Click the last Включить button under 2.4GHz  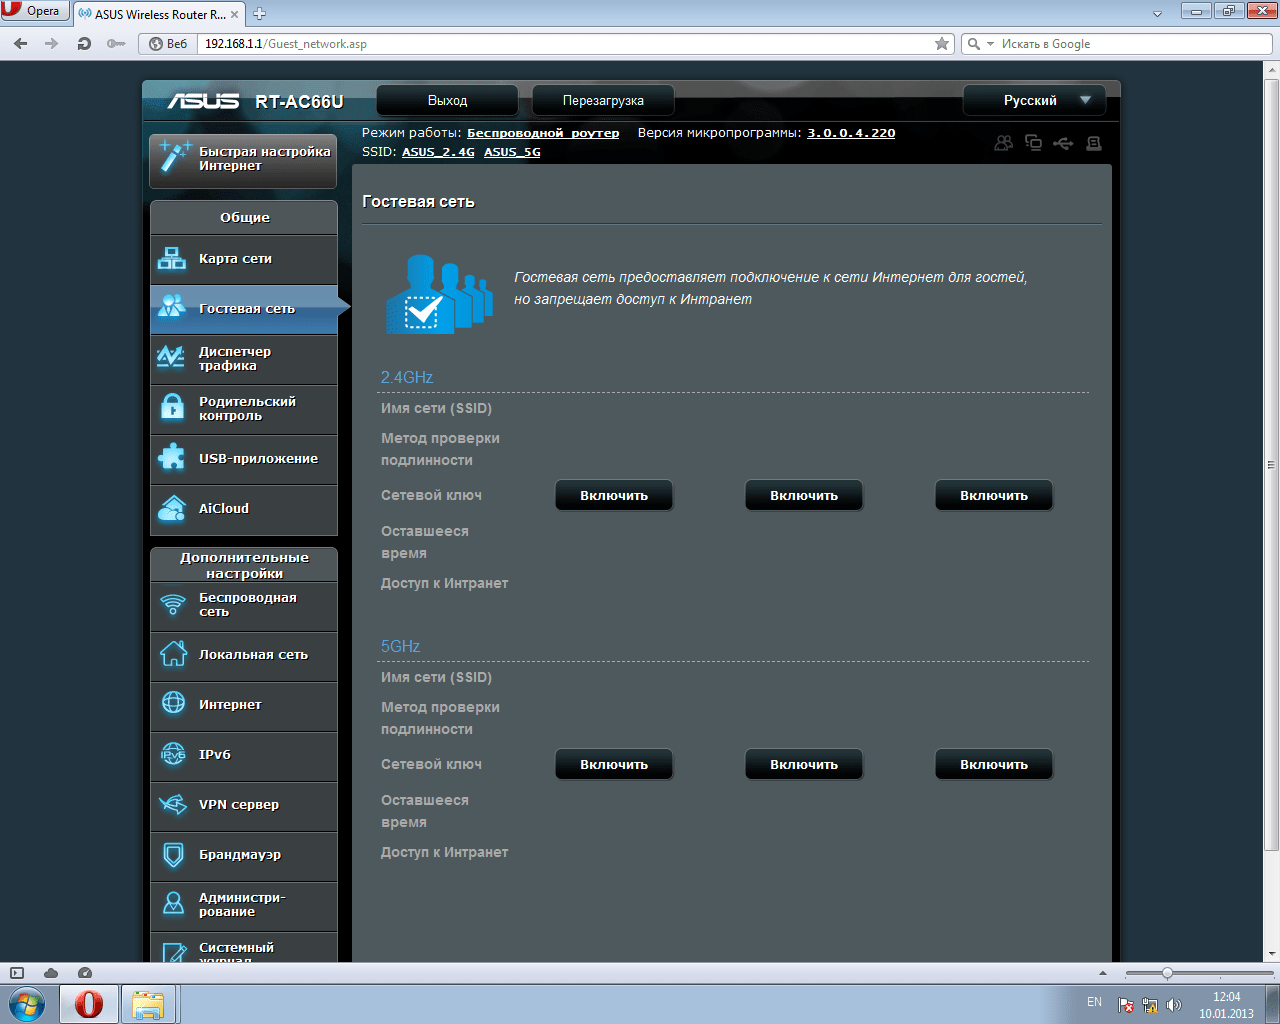994,495
